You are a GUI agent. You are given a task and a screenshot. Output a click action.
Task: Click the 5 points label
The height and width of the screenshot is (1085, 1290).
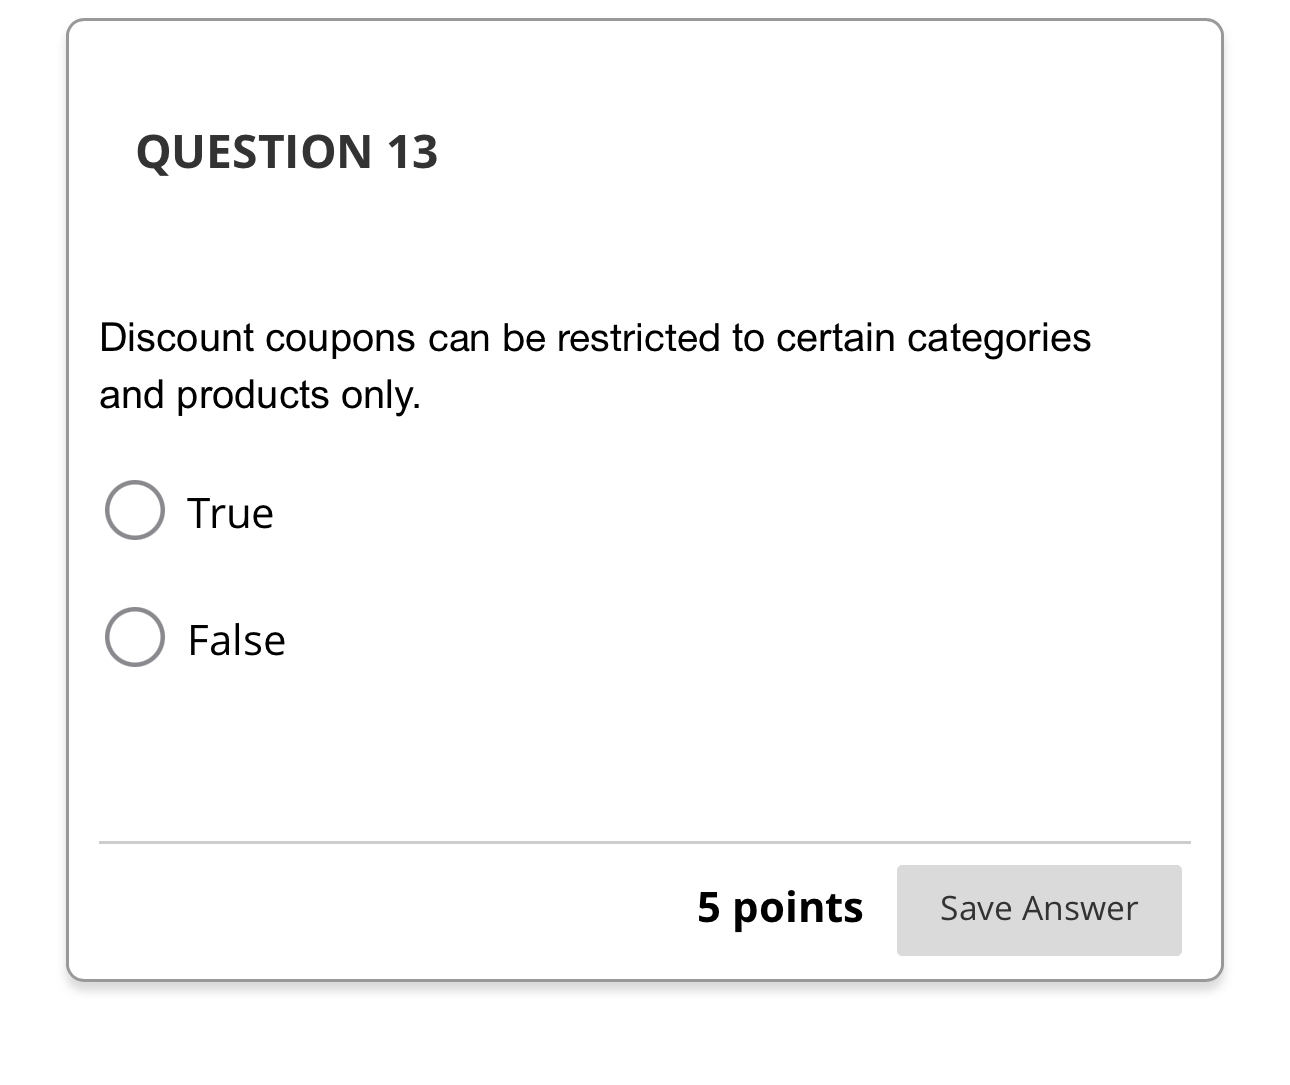click(780, 908)
